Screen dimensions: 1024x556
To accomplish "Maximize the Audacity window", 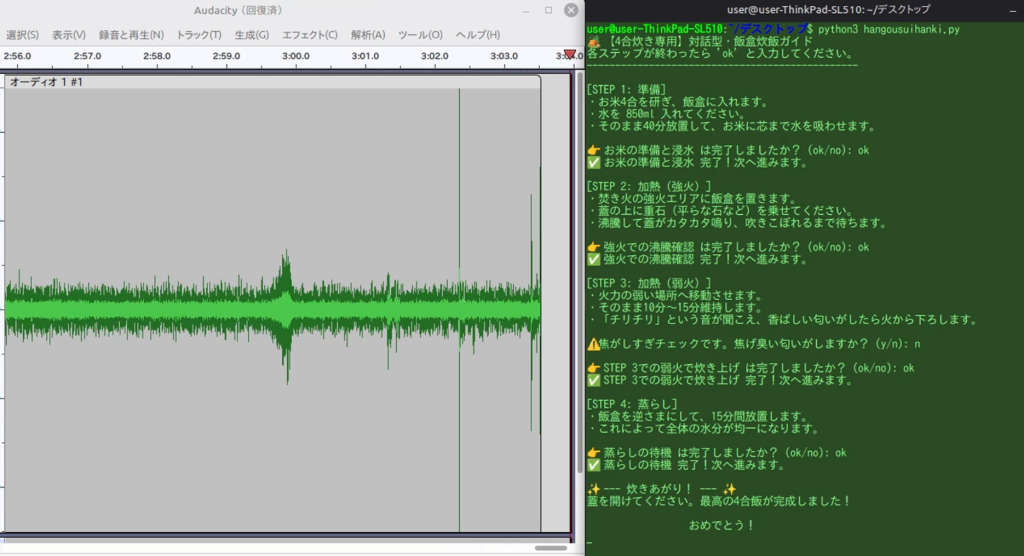I will [x=549, y=10].
